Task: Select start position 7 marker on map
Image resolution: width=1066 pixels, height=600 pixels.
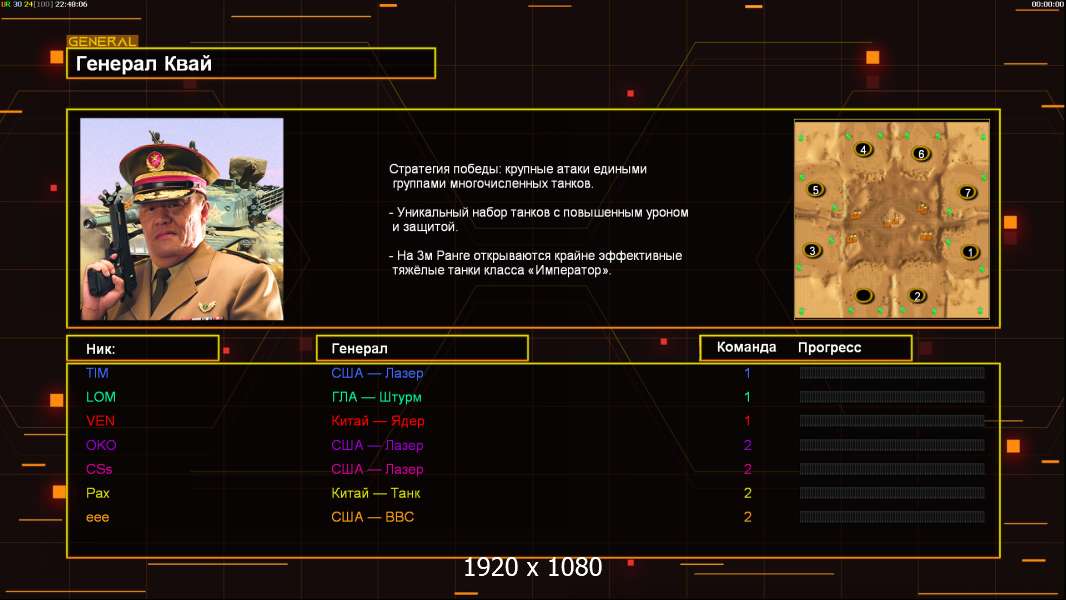Action: pyautogui.click(x=967, y=192)
